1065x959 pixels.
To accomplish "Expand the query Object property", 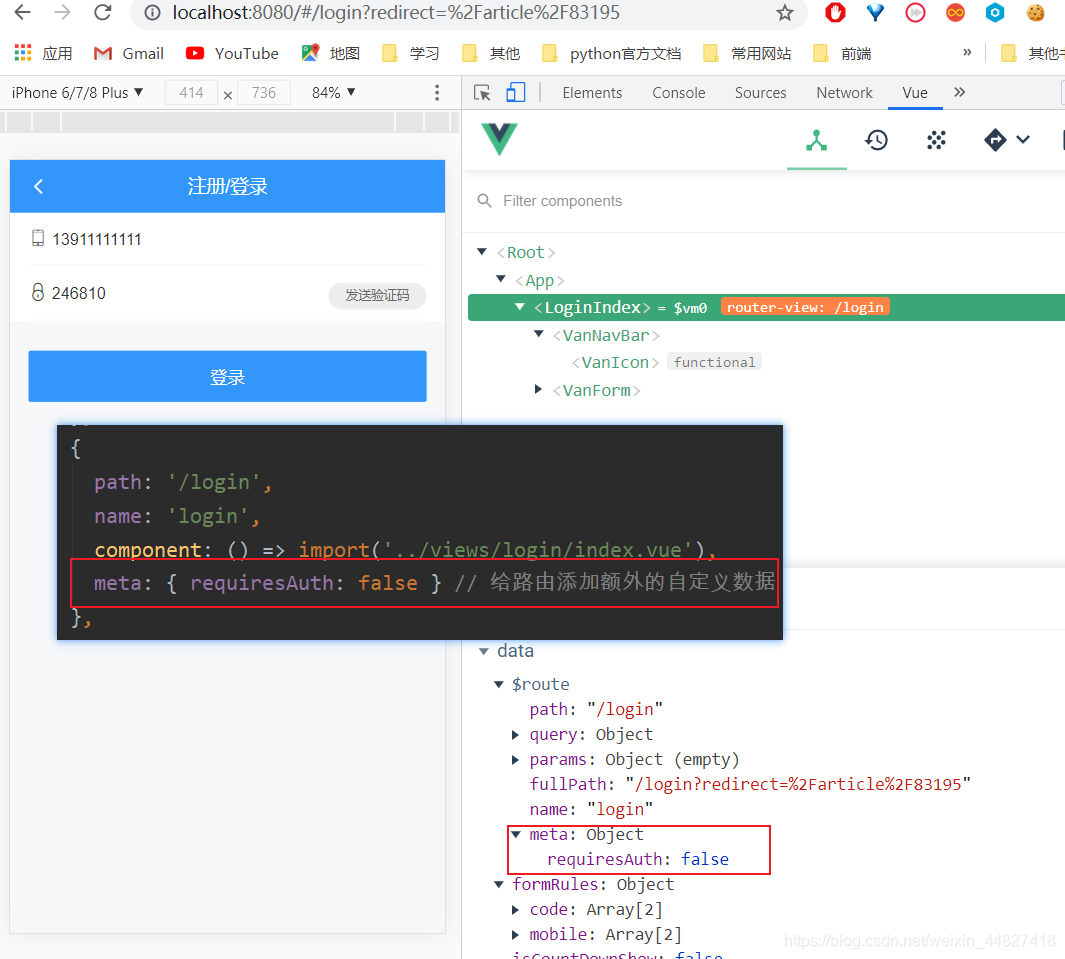I will (x=516, y=735).
